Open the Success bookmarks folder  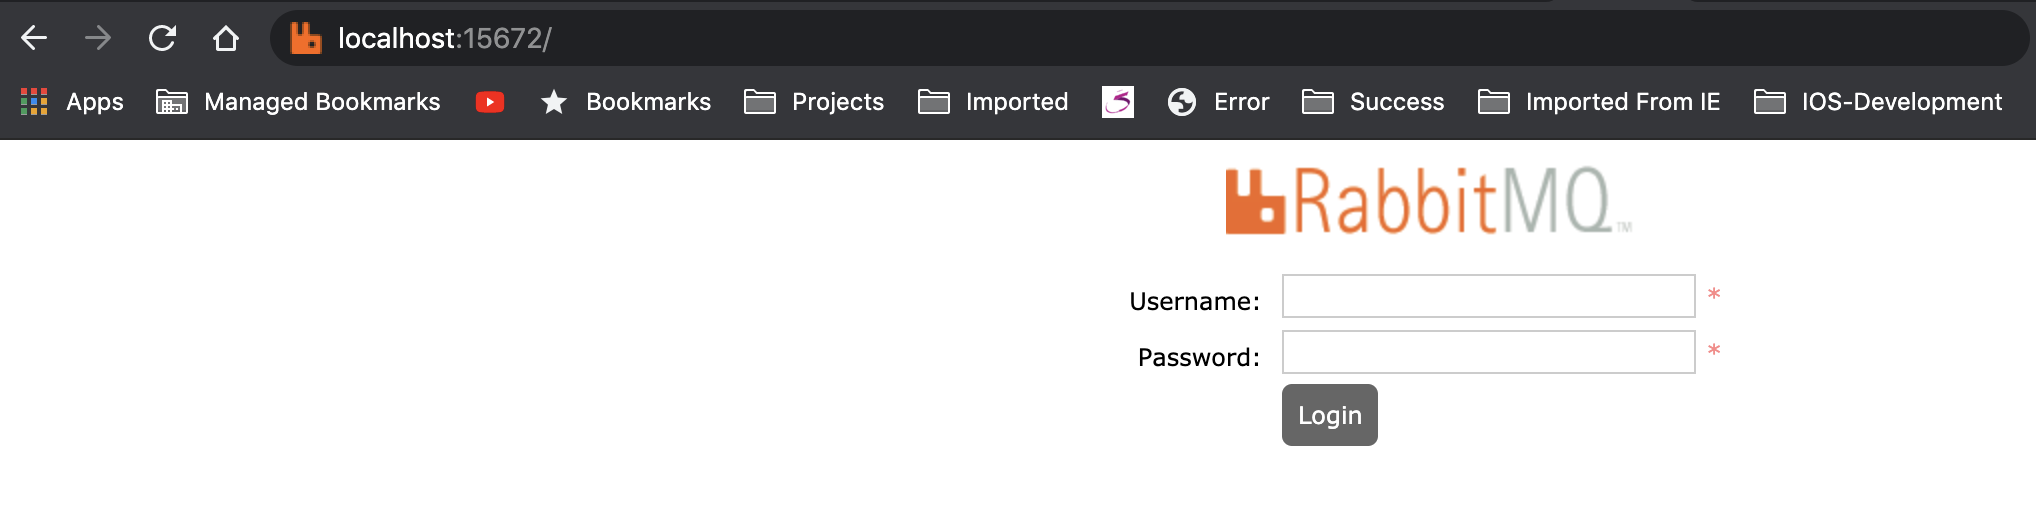[x=1373, y=102]
